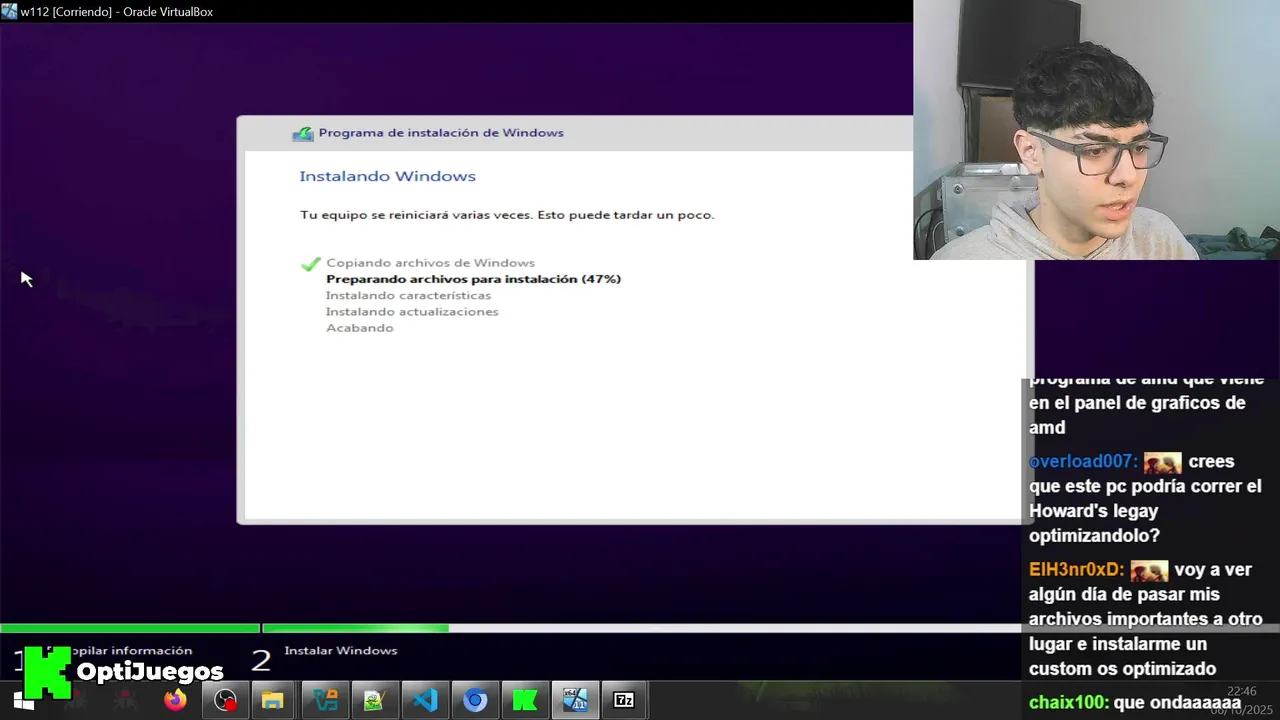
Task: Open 7-Zip from the taskbar
Action: tap(624, 700)
